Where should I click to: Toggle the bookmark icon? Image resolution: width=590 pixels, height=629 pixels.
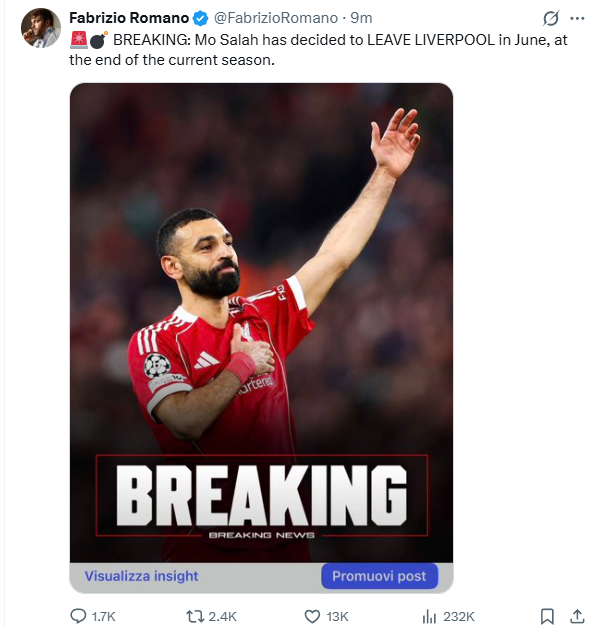[x=547, y=616]
